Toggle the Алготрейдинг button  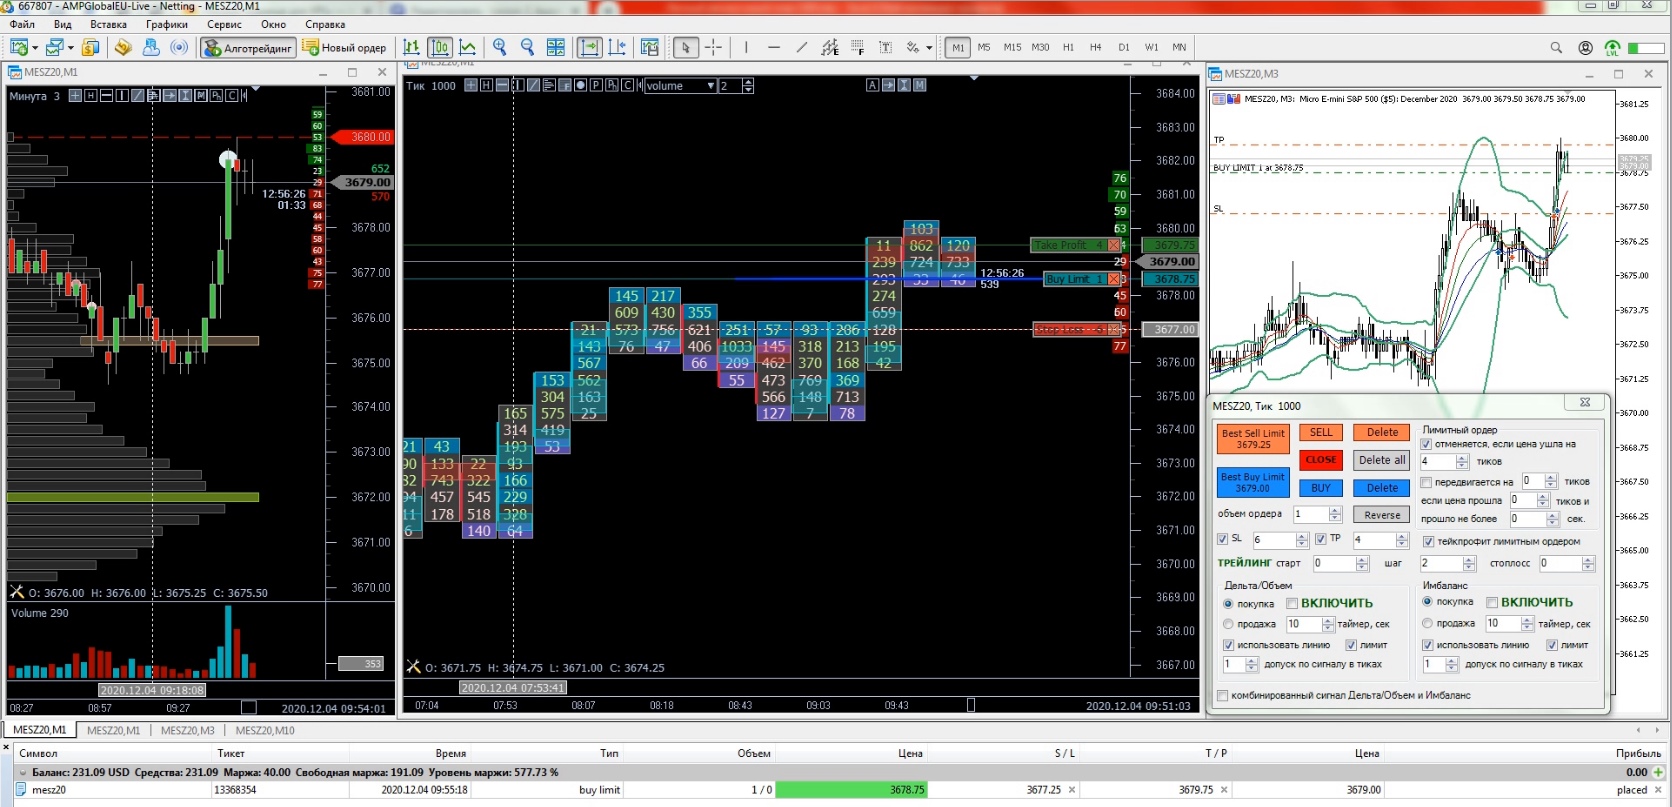248,47
